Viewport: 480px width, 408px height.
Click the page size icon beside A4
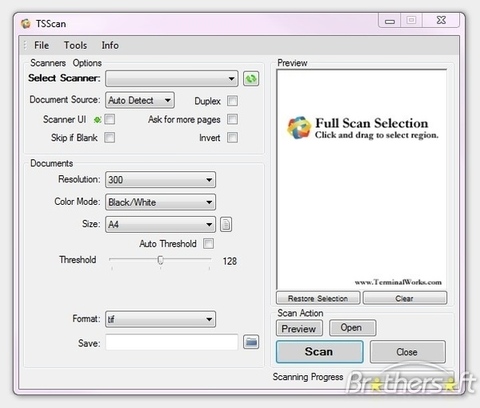[226, 224]
